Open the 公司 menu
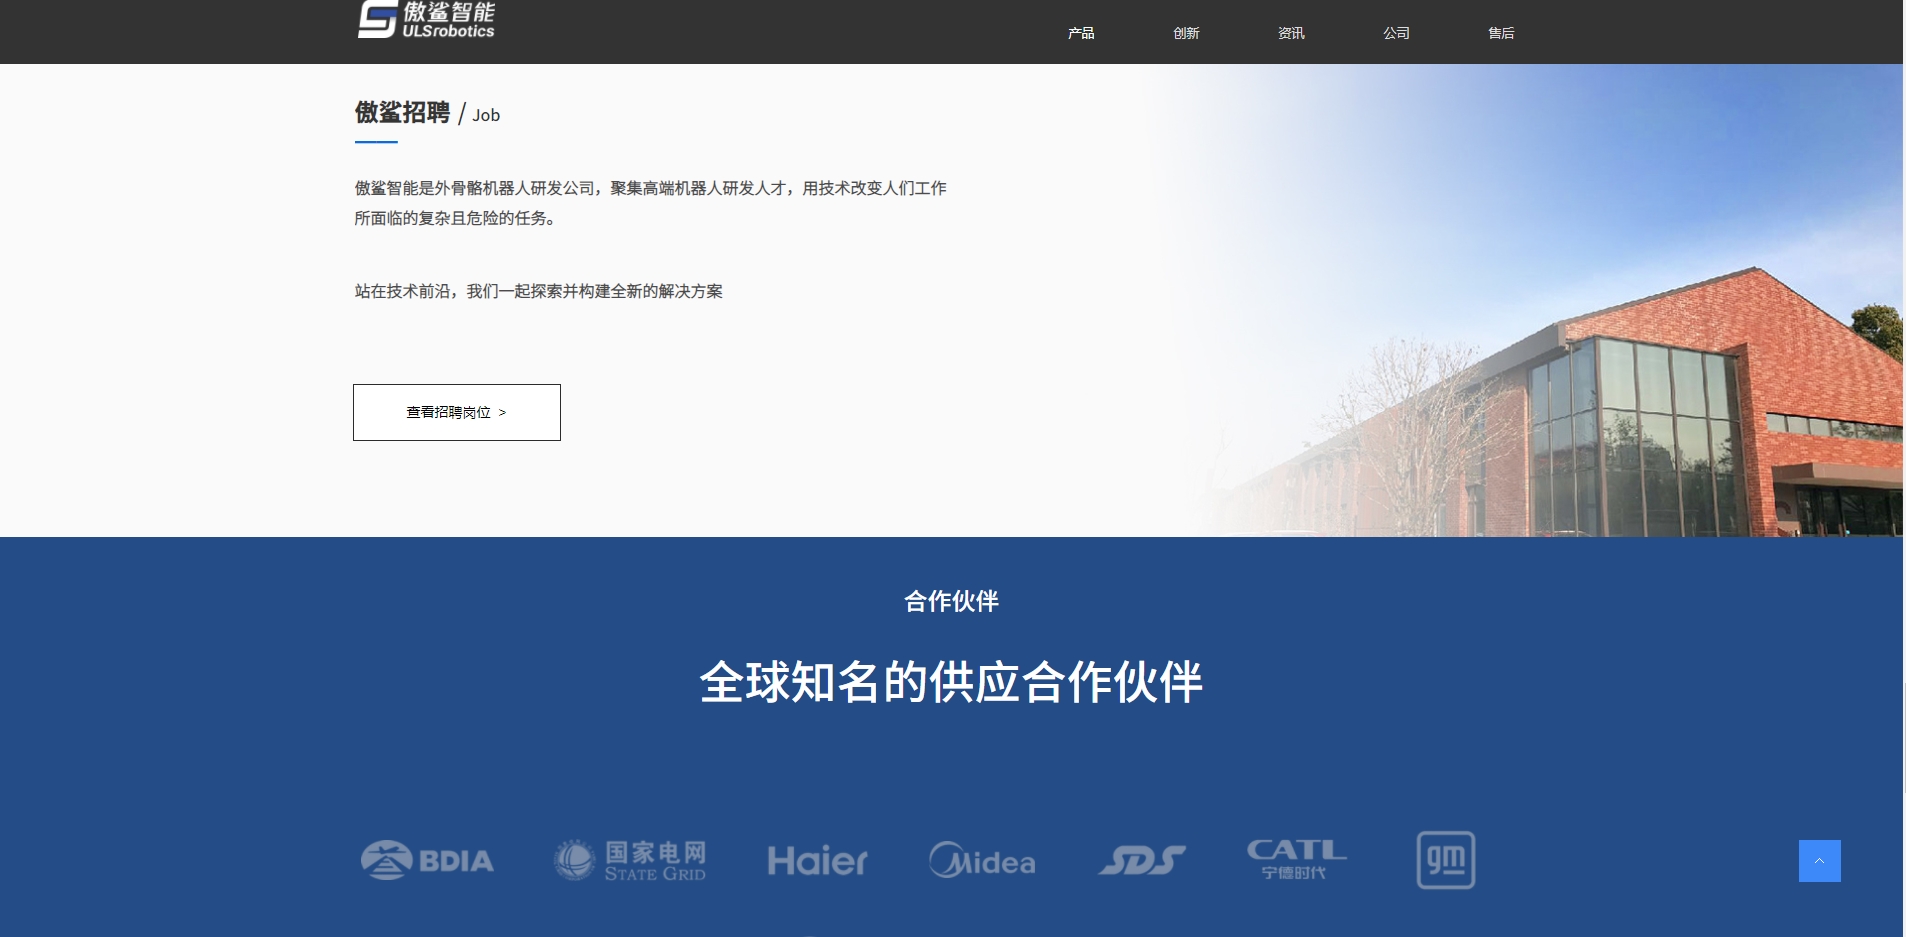Screen dimensions: 1906x937 [x=1396, y=33]
